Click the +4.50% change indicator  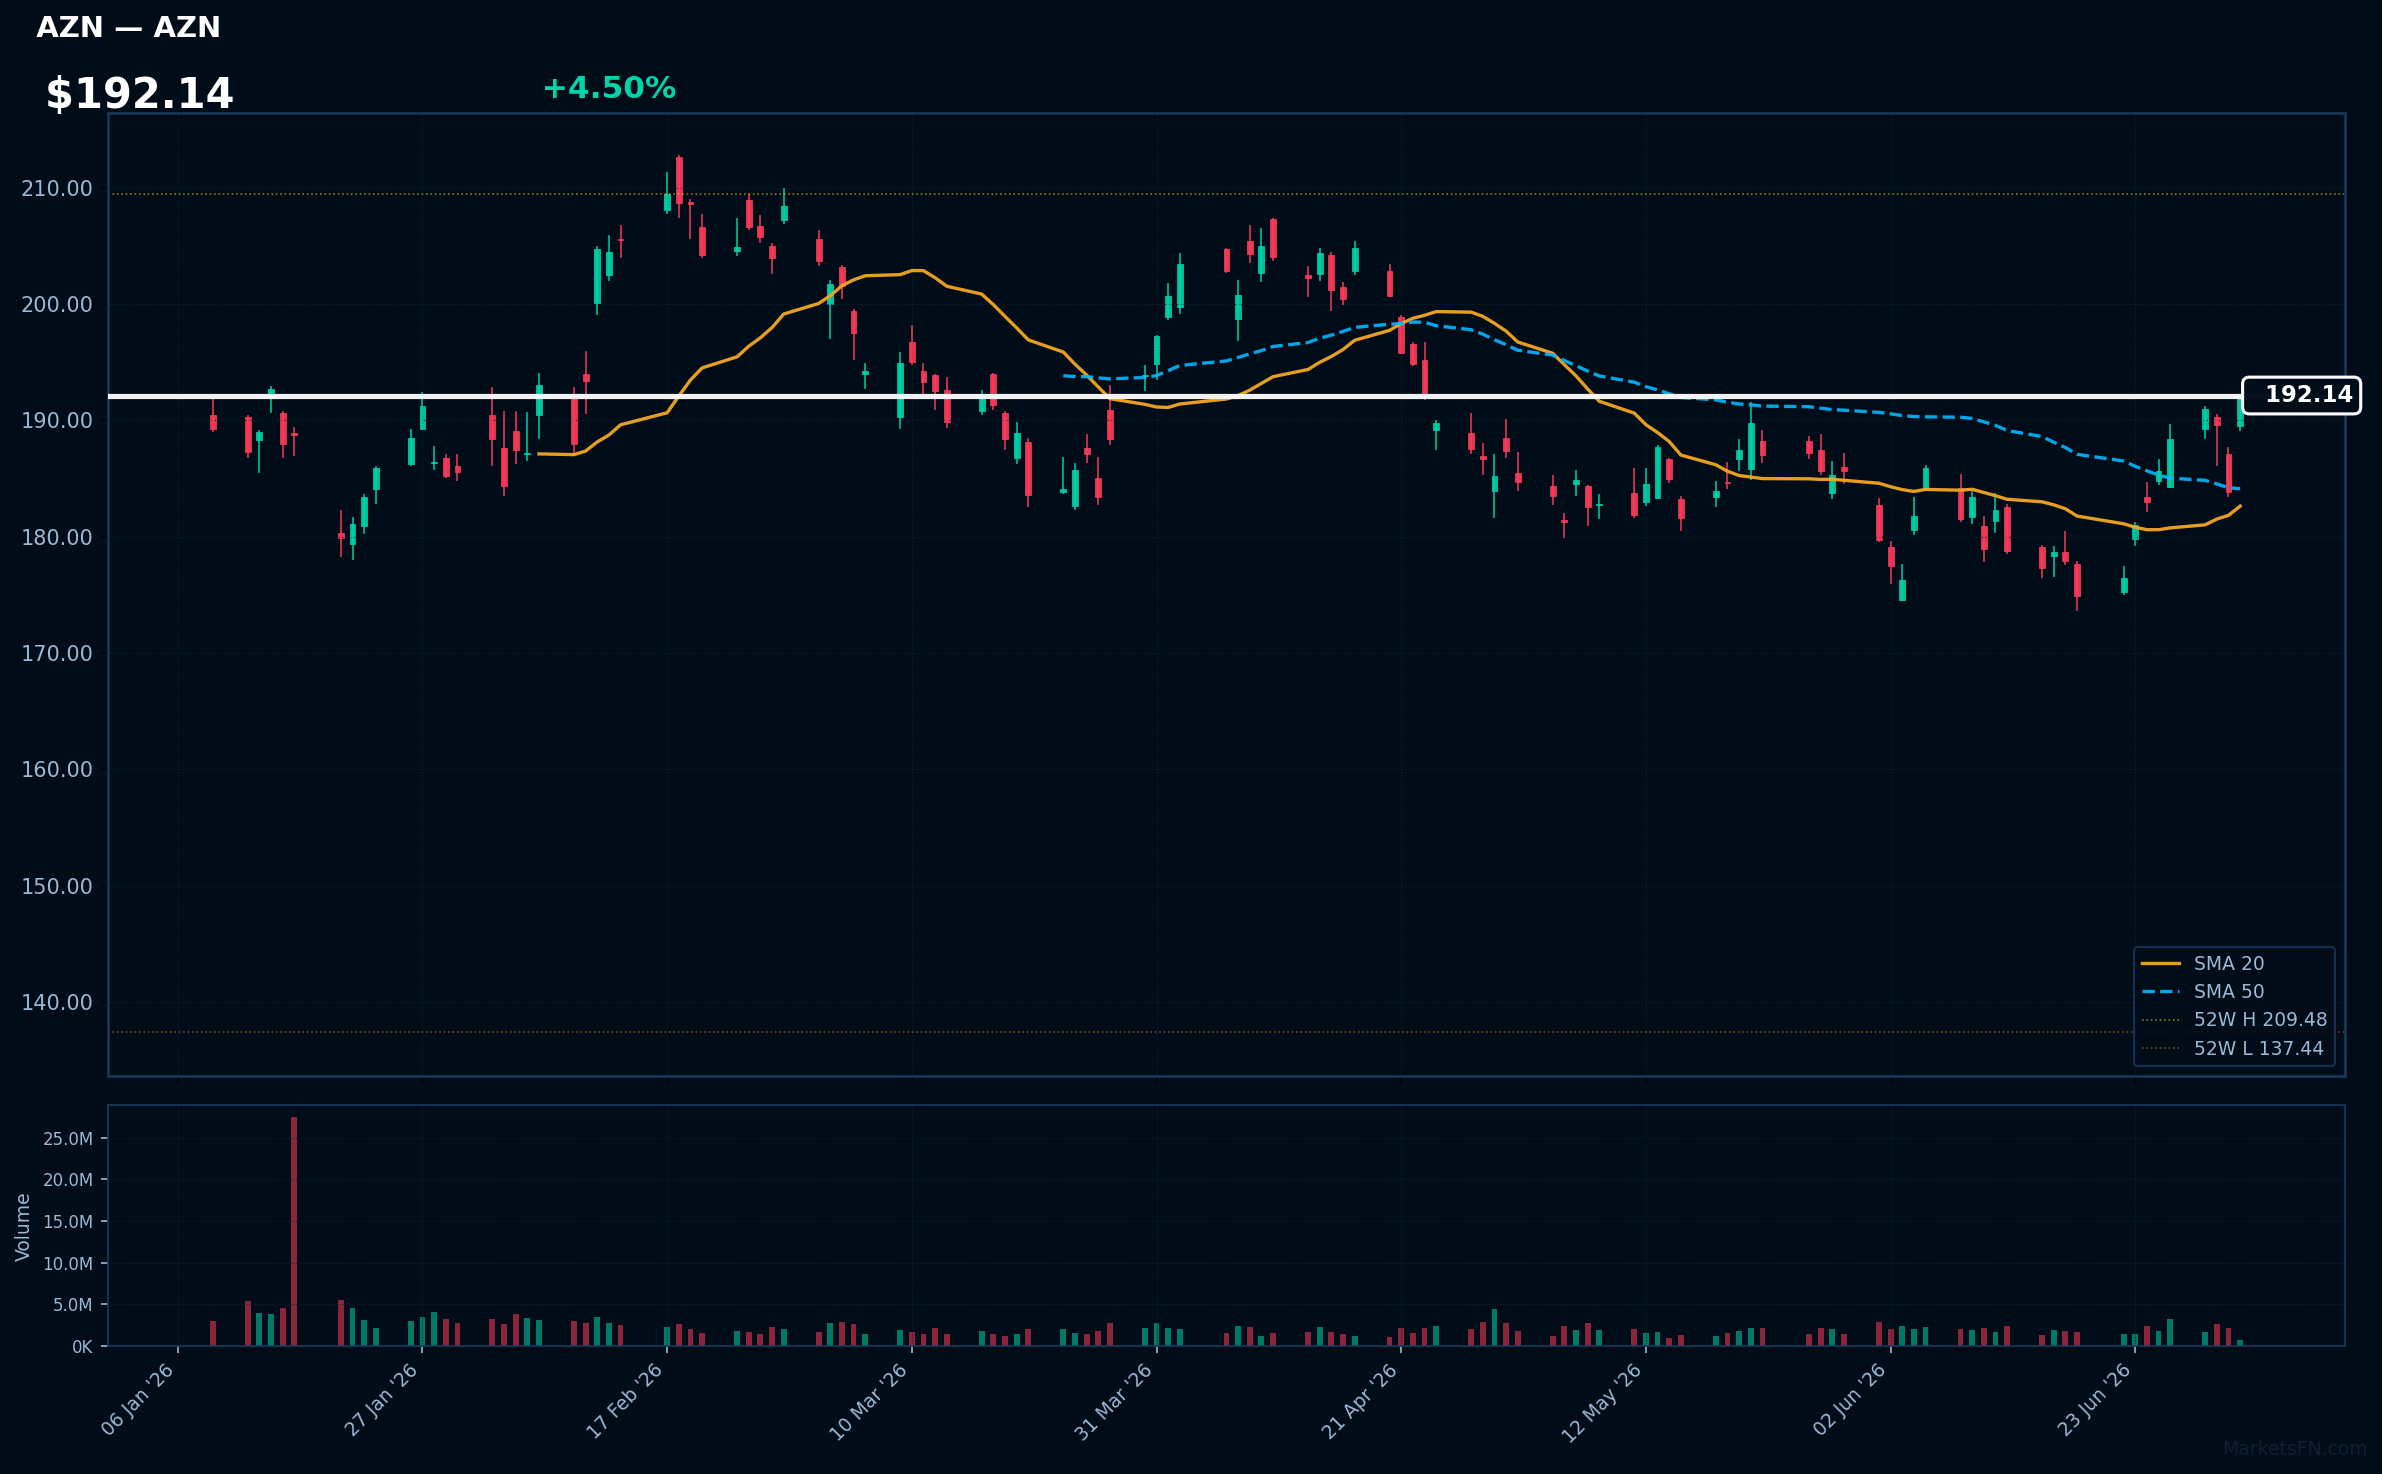(609, 88)
